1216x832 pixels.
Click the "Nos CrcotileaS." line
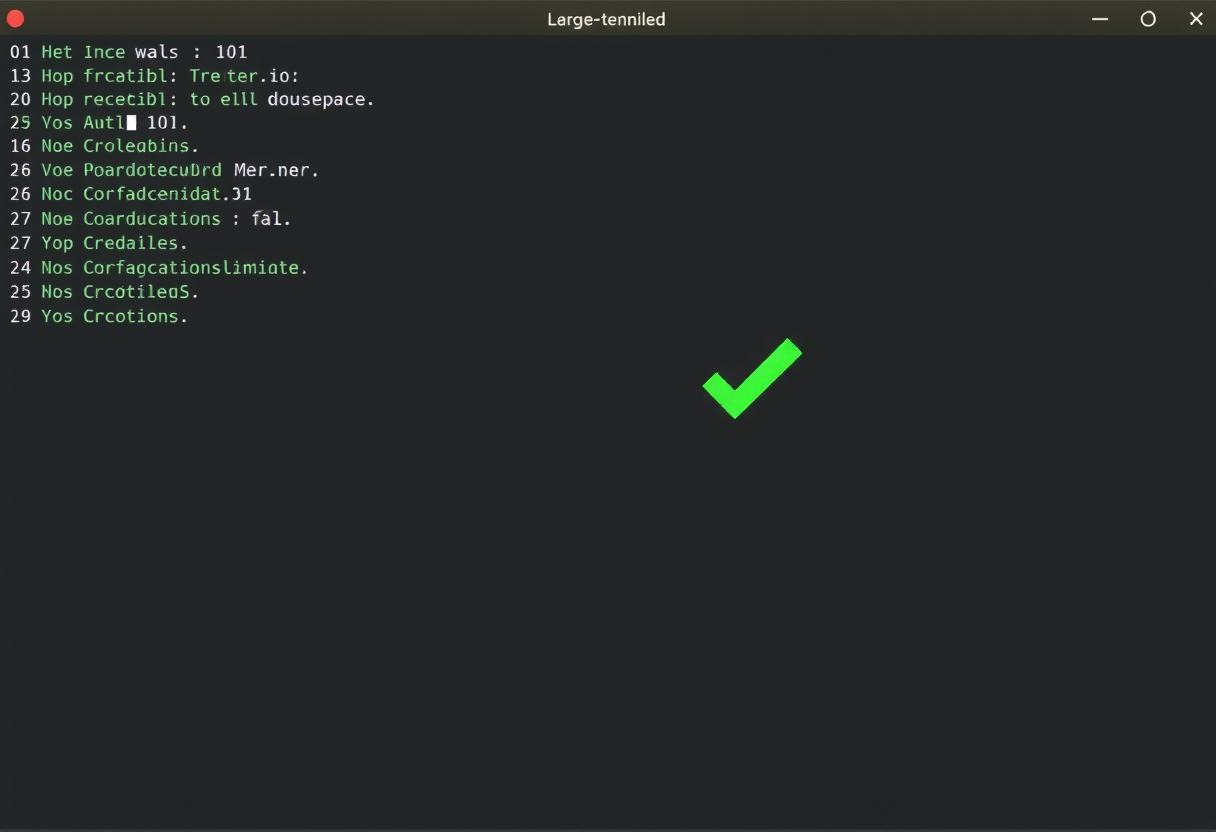click(x=104, y=291)
